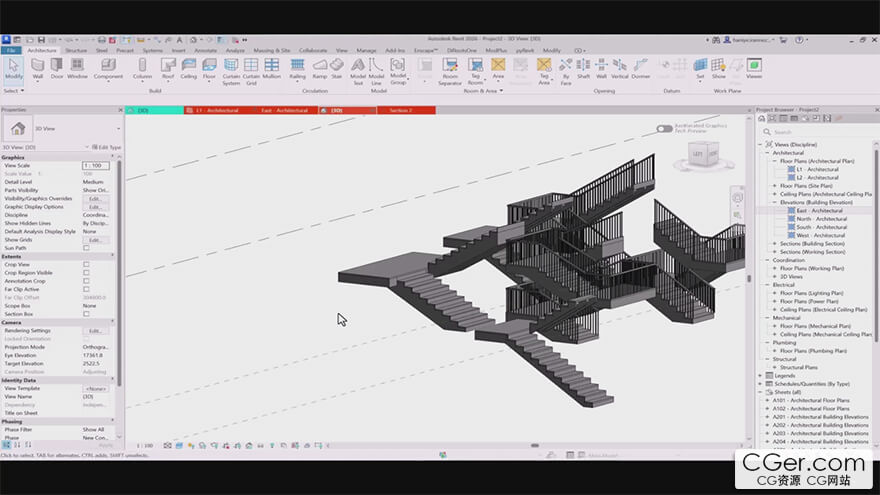This screenshot has height=495, width=880.
Task: Click the View Scale 1:100 field
Action: click(95, 166)
